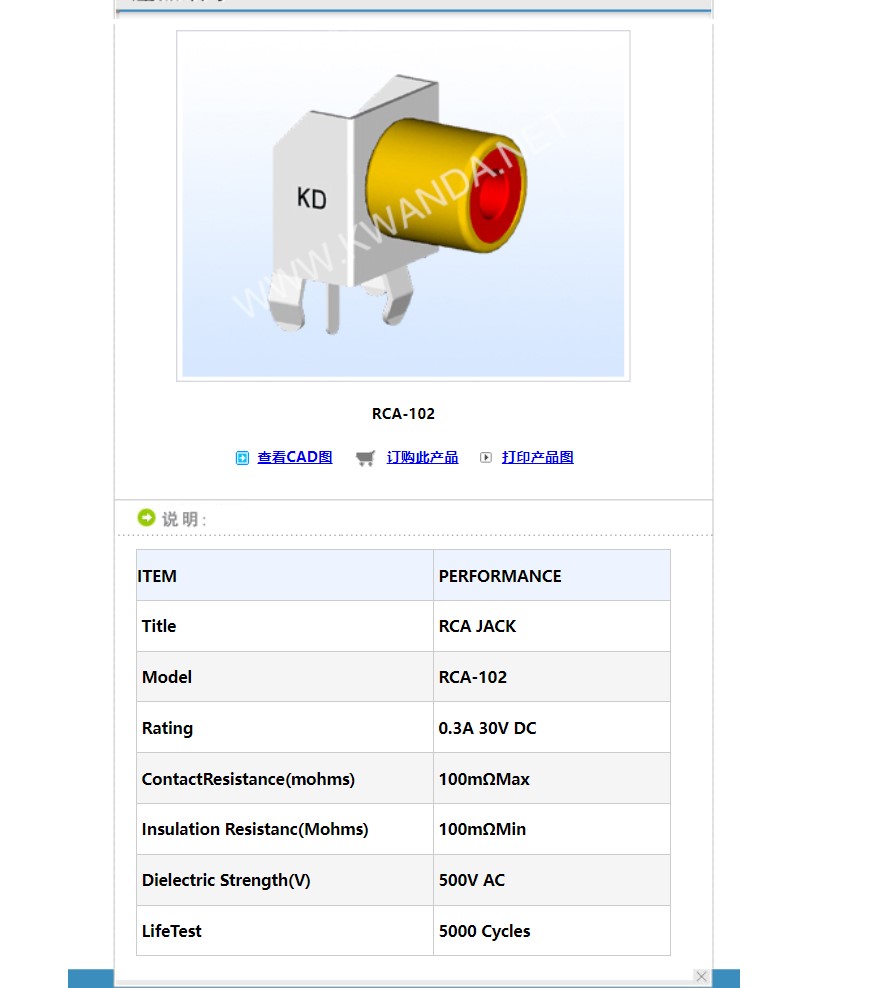Viewport: 885px width, 988px height.
Task: Select the RCA-102 caption under image
Action: 403,414
